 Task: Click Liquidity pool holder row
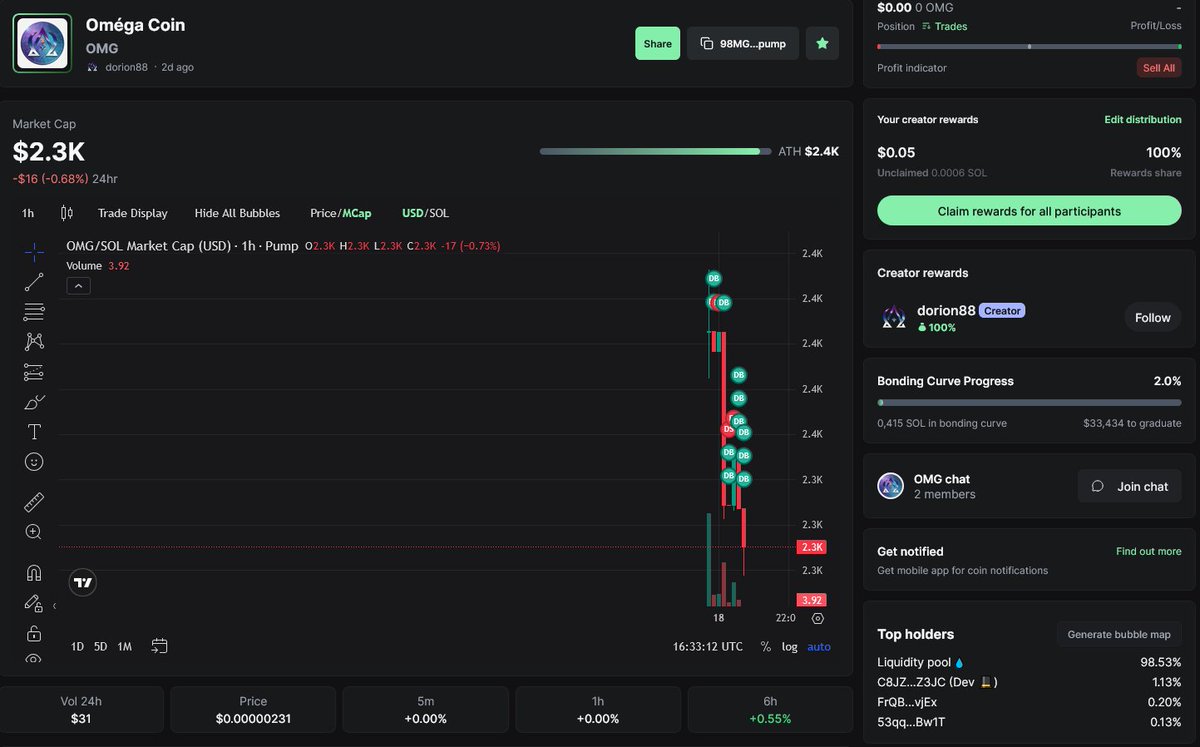[x=1029, y=662]
